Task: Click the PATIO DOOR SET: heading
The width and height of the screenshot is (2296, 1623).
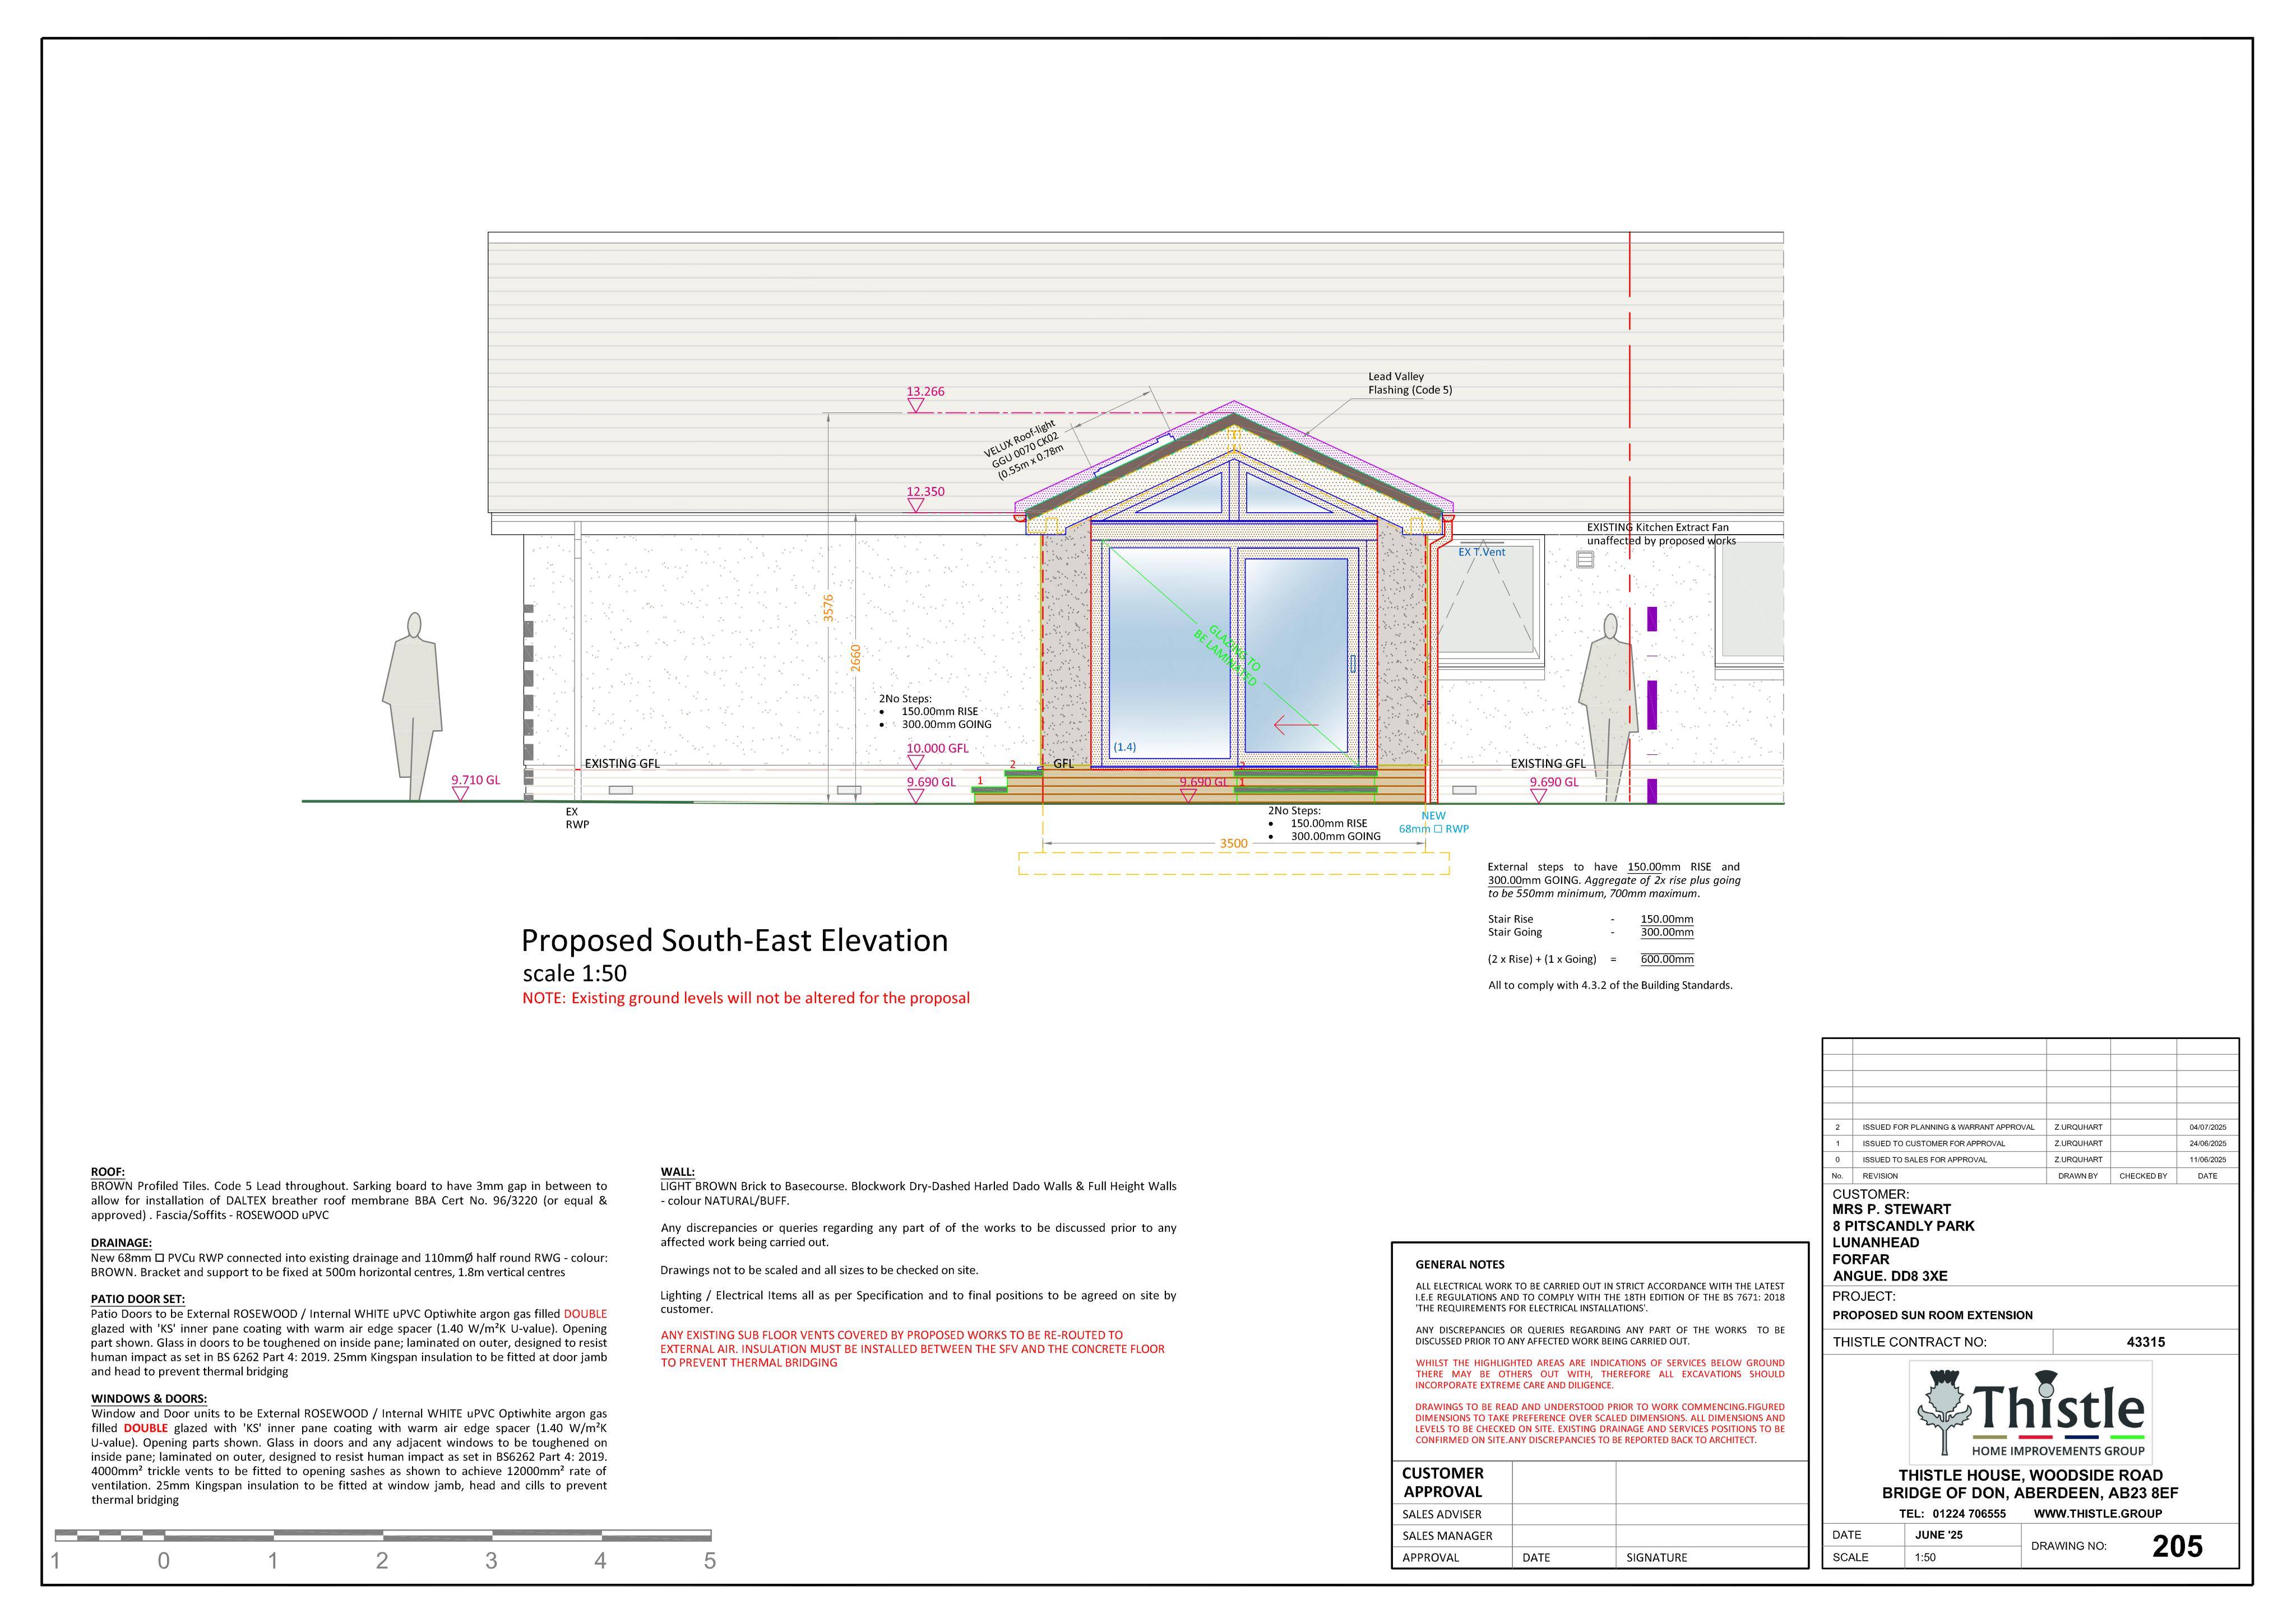Action: click(x=138, y=1299)
